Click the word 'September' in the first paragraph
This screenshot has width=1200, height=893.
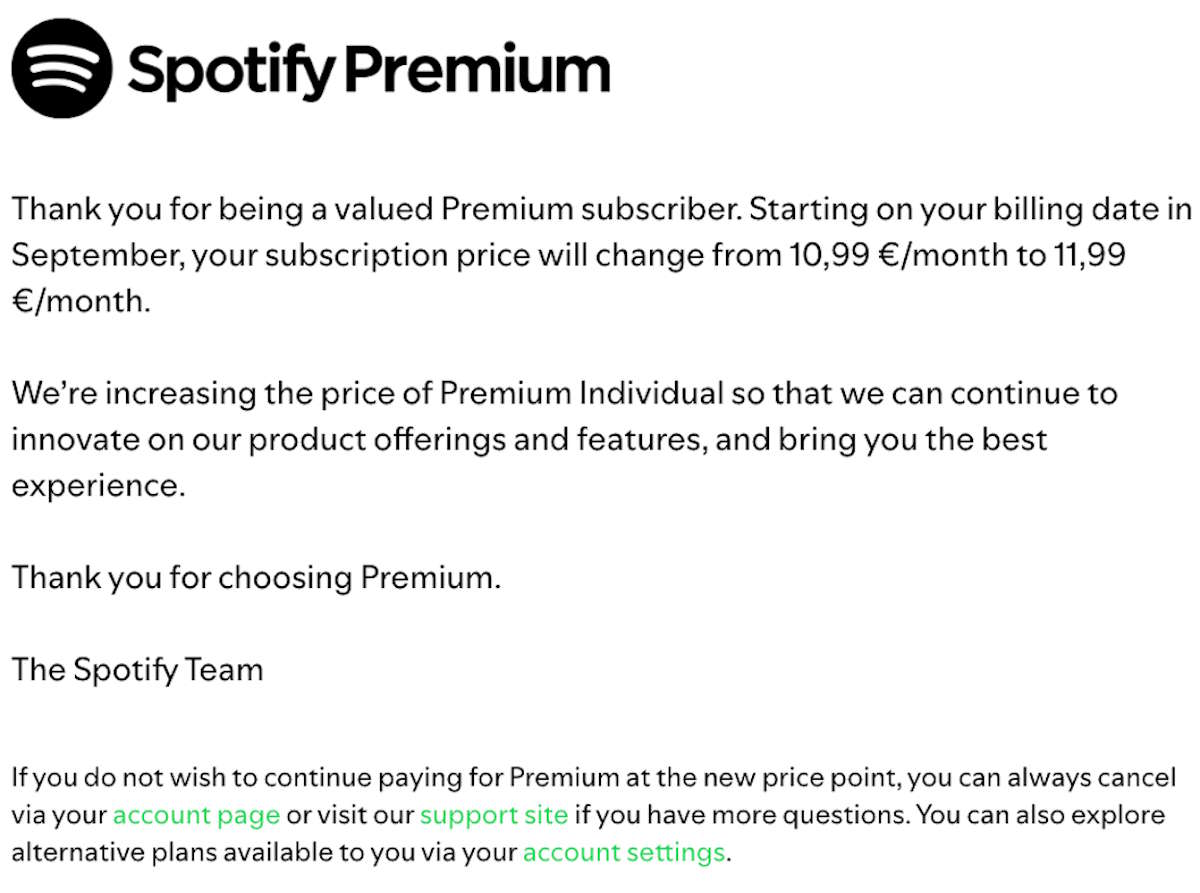(x=95, y=255)
